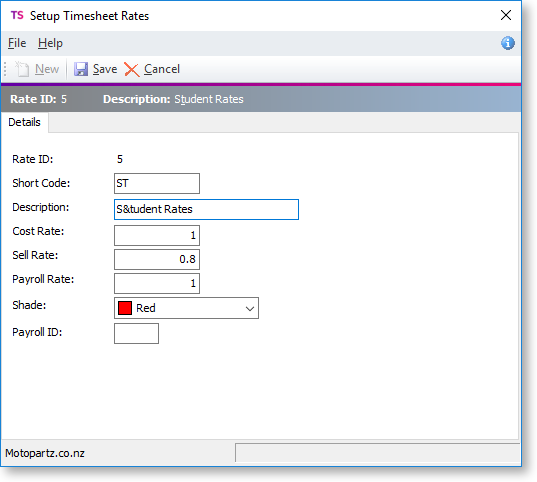Click the Cancel button label
Viewport: 537px width, 482px height.
[x=162, y=69]
